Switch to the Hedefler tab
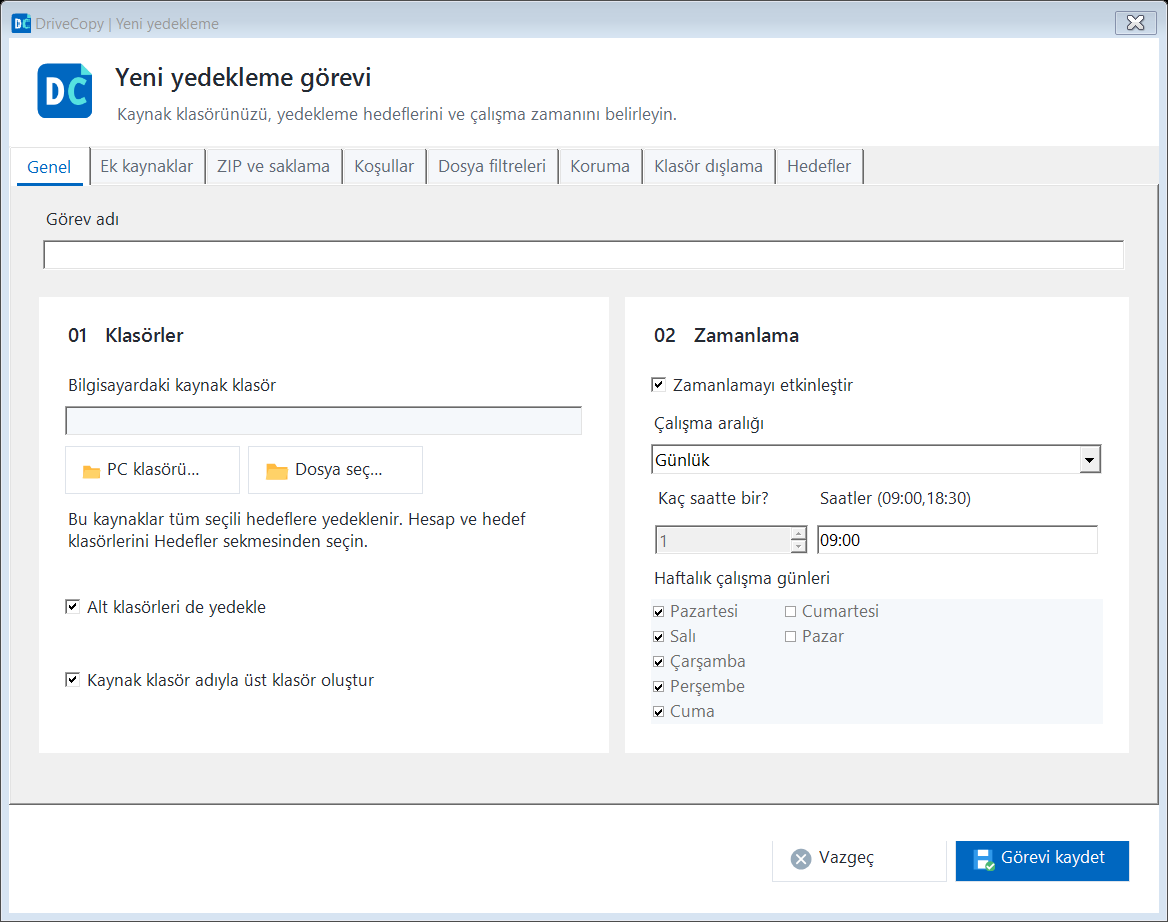The image size is (1168, 922). click(x=819, y=166)
